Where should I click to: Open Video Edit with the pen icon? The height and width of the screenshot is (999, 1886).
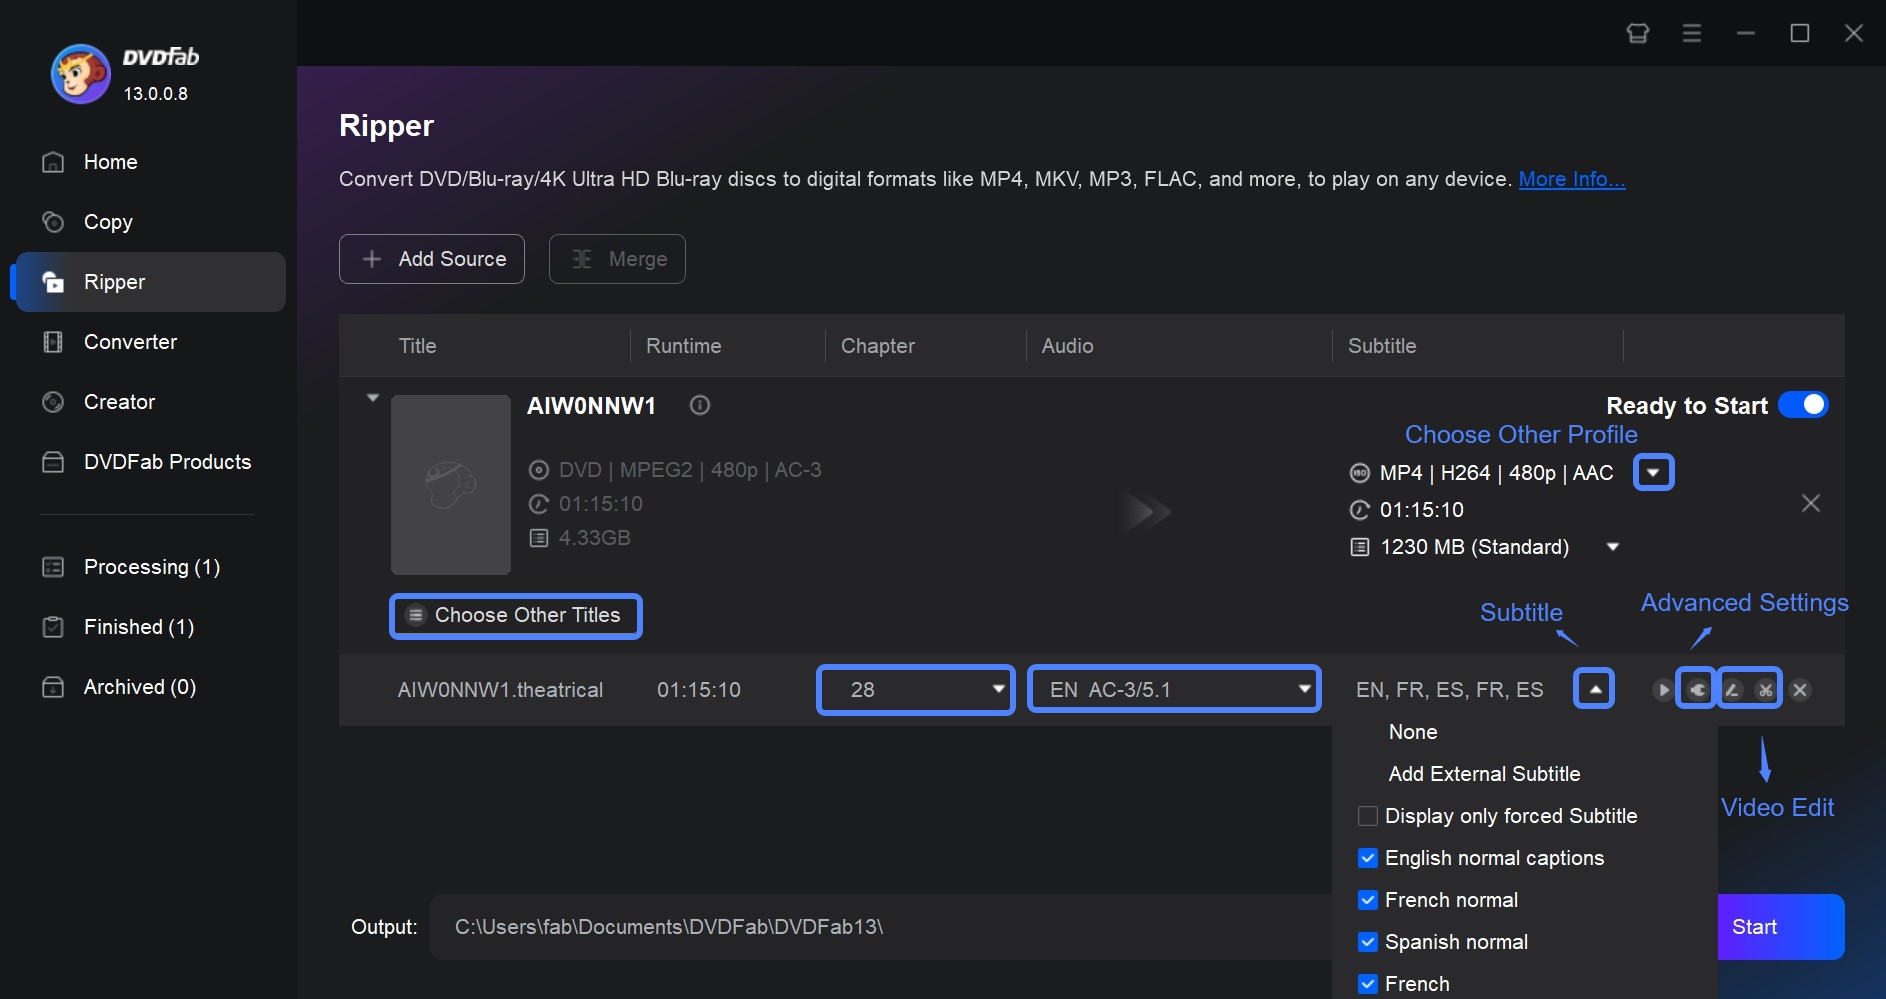tap(1733, 690)
